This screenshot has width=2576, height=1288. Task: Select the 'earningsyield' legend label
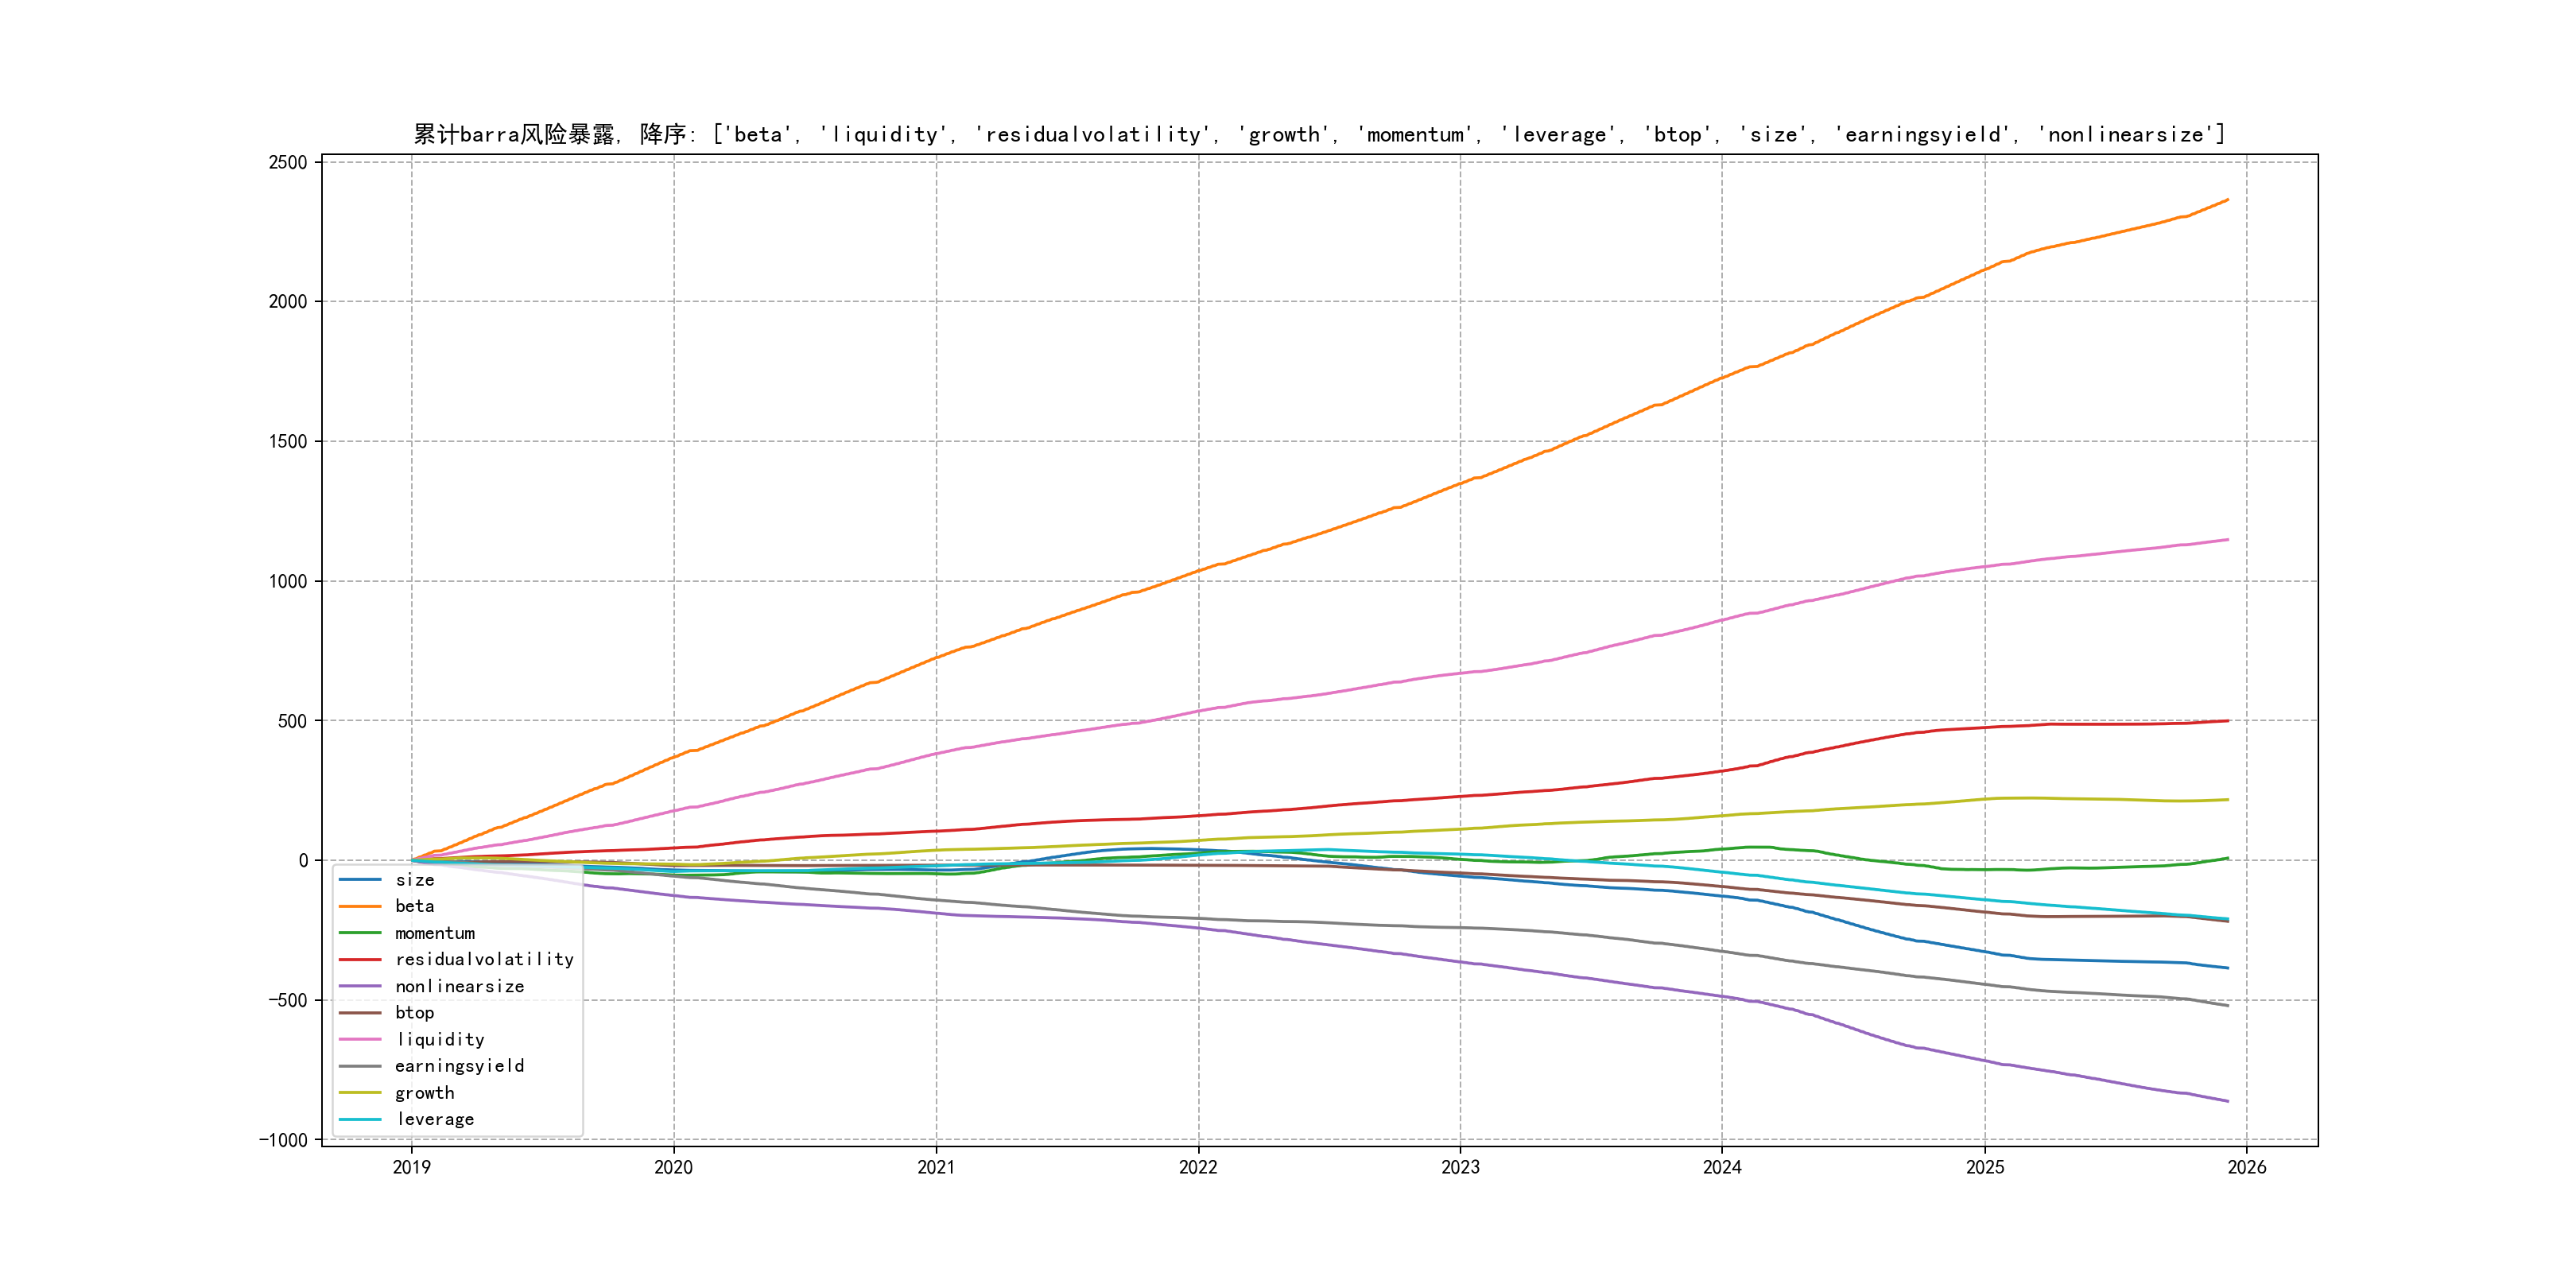tap(459, 1066)
